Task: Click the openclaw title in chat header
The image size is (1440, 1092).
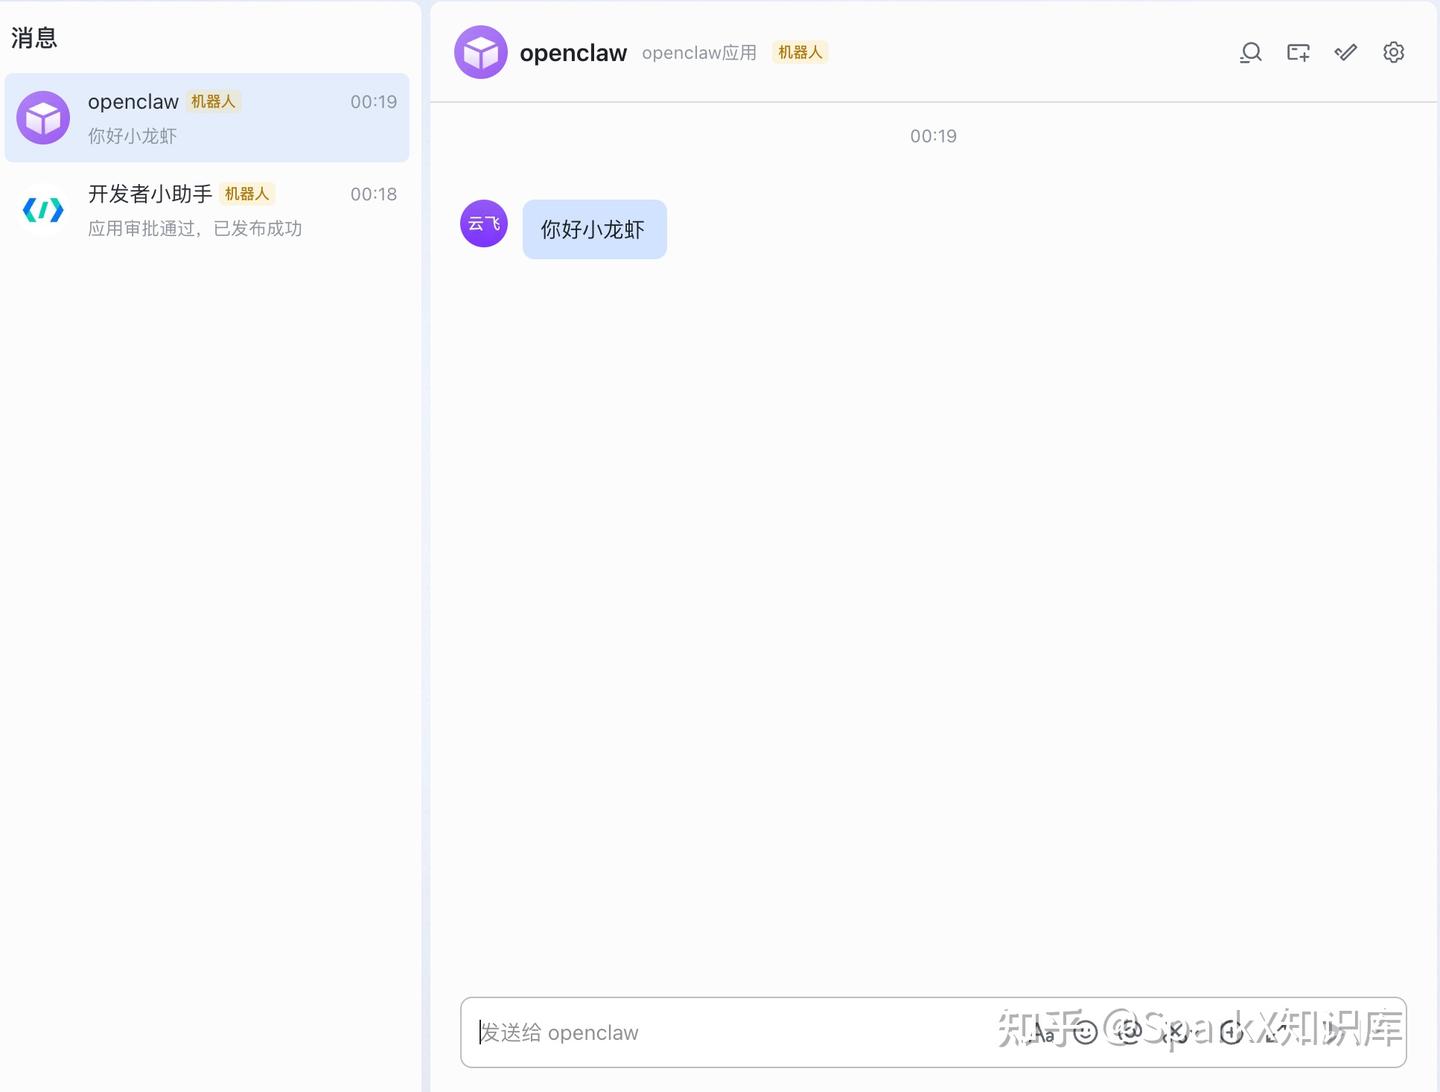Action: click(x=573, y=53)
